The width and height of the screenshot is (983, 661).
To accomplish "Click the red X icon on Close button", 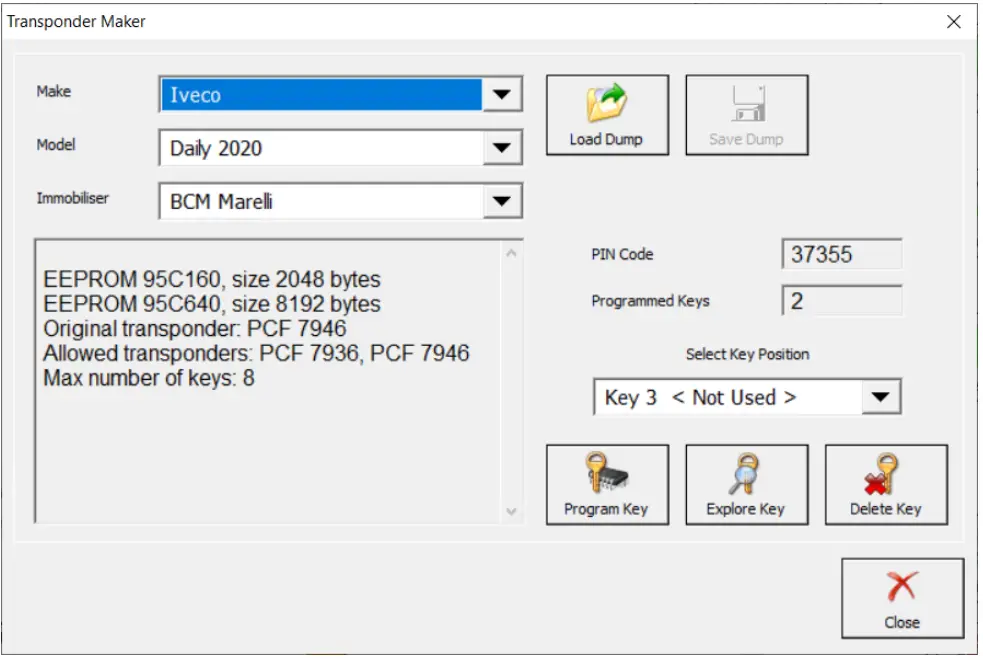I will coord(902,586).
